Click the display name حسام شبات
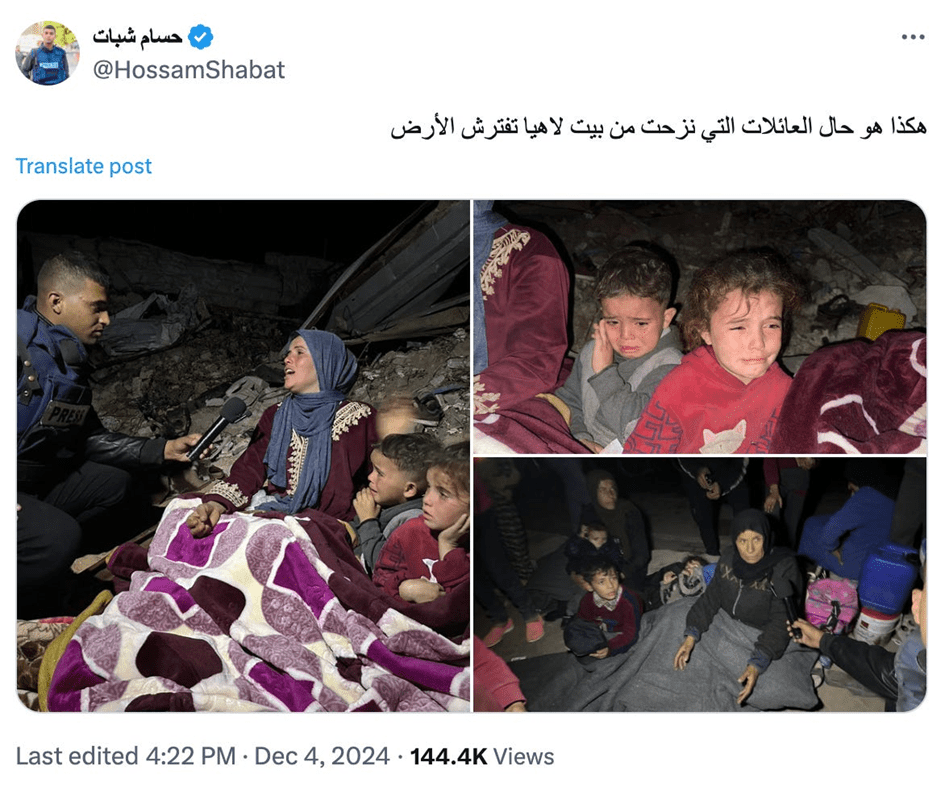 point(137,37)
